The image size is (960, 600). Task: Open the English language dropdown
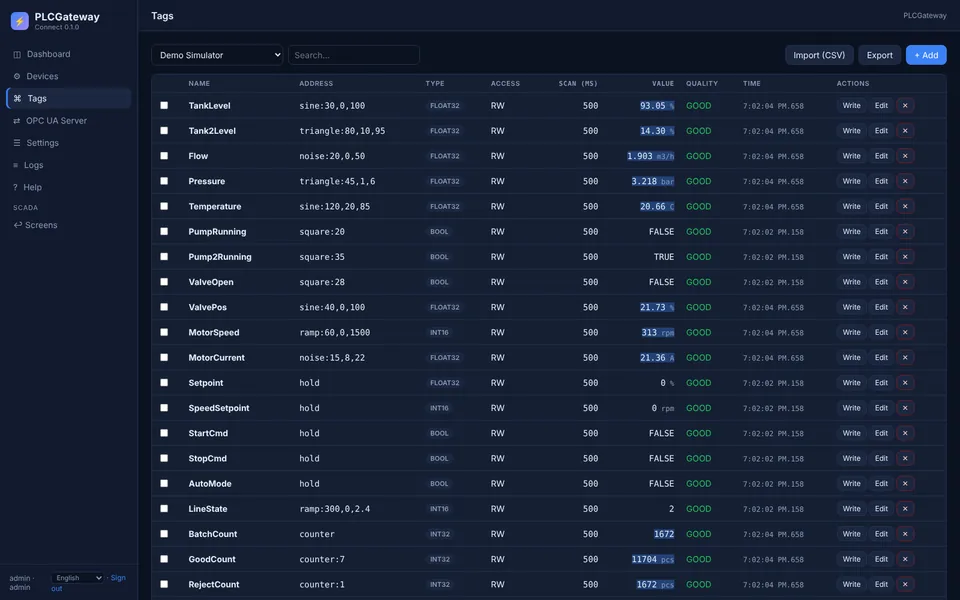tap(77, 578)
